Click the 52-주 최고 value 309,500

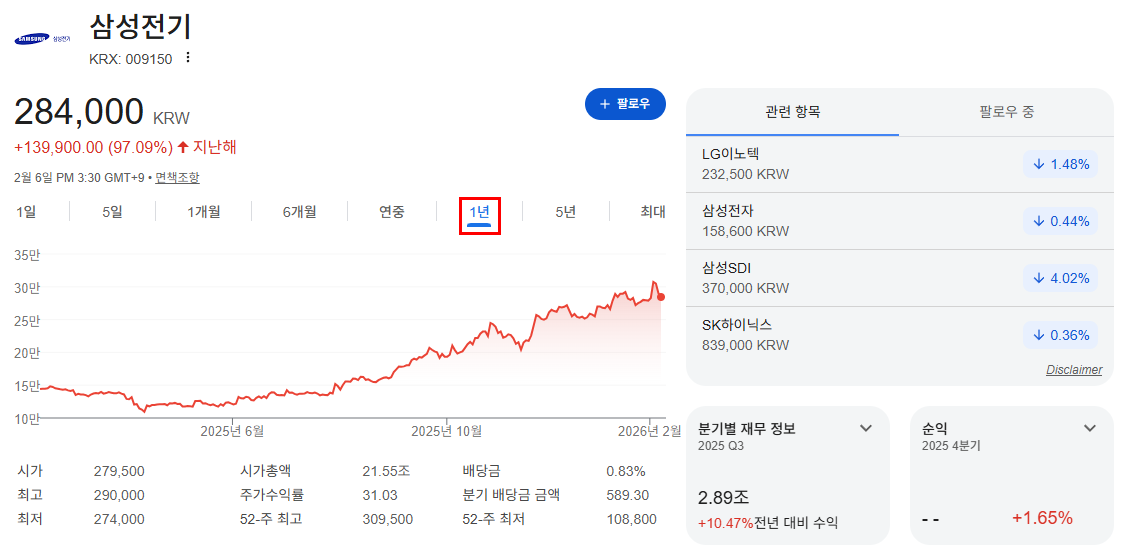click(x=387, y=519)
